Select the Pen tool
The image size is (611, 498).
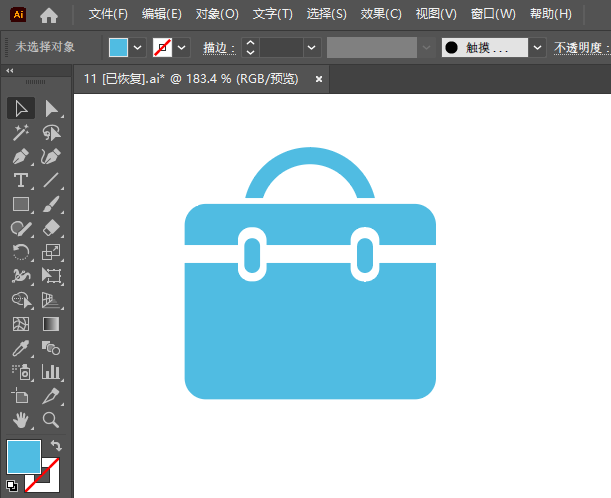[x=21, y=157]
